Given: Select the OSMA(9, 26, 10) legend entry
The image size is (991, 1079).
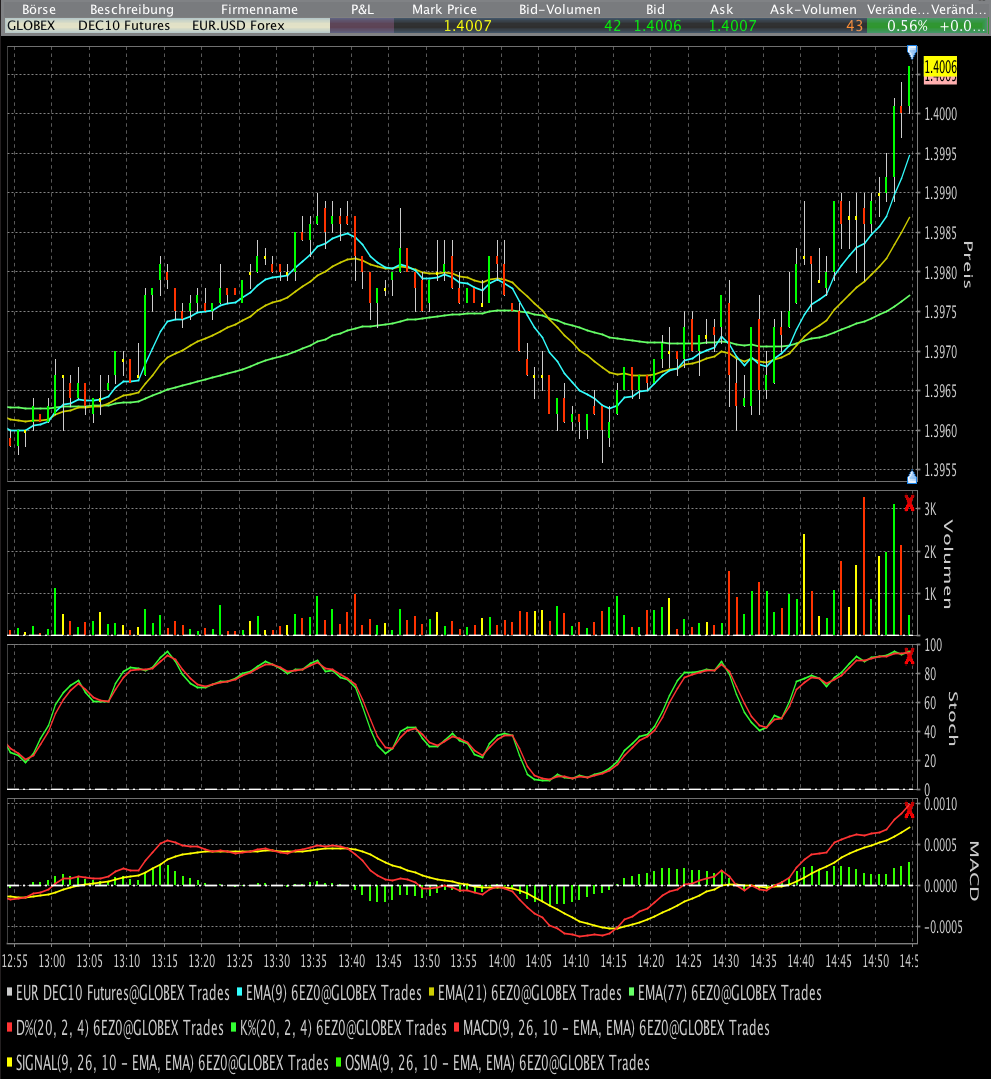Looking at the screenshot, I should (x=493, y=1062).
